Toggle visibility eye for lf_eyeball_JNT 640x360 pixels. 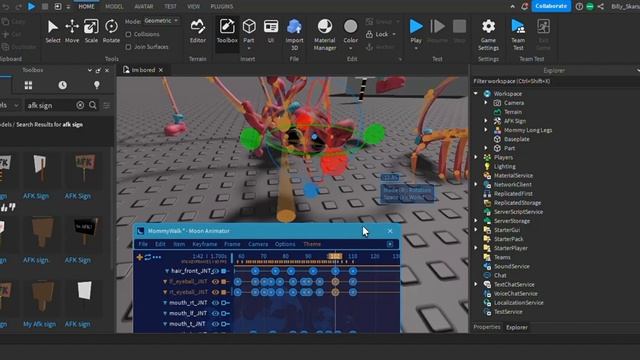click(x=216, y=282)
